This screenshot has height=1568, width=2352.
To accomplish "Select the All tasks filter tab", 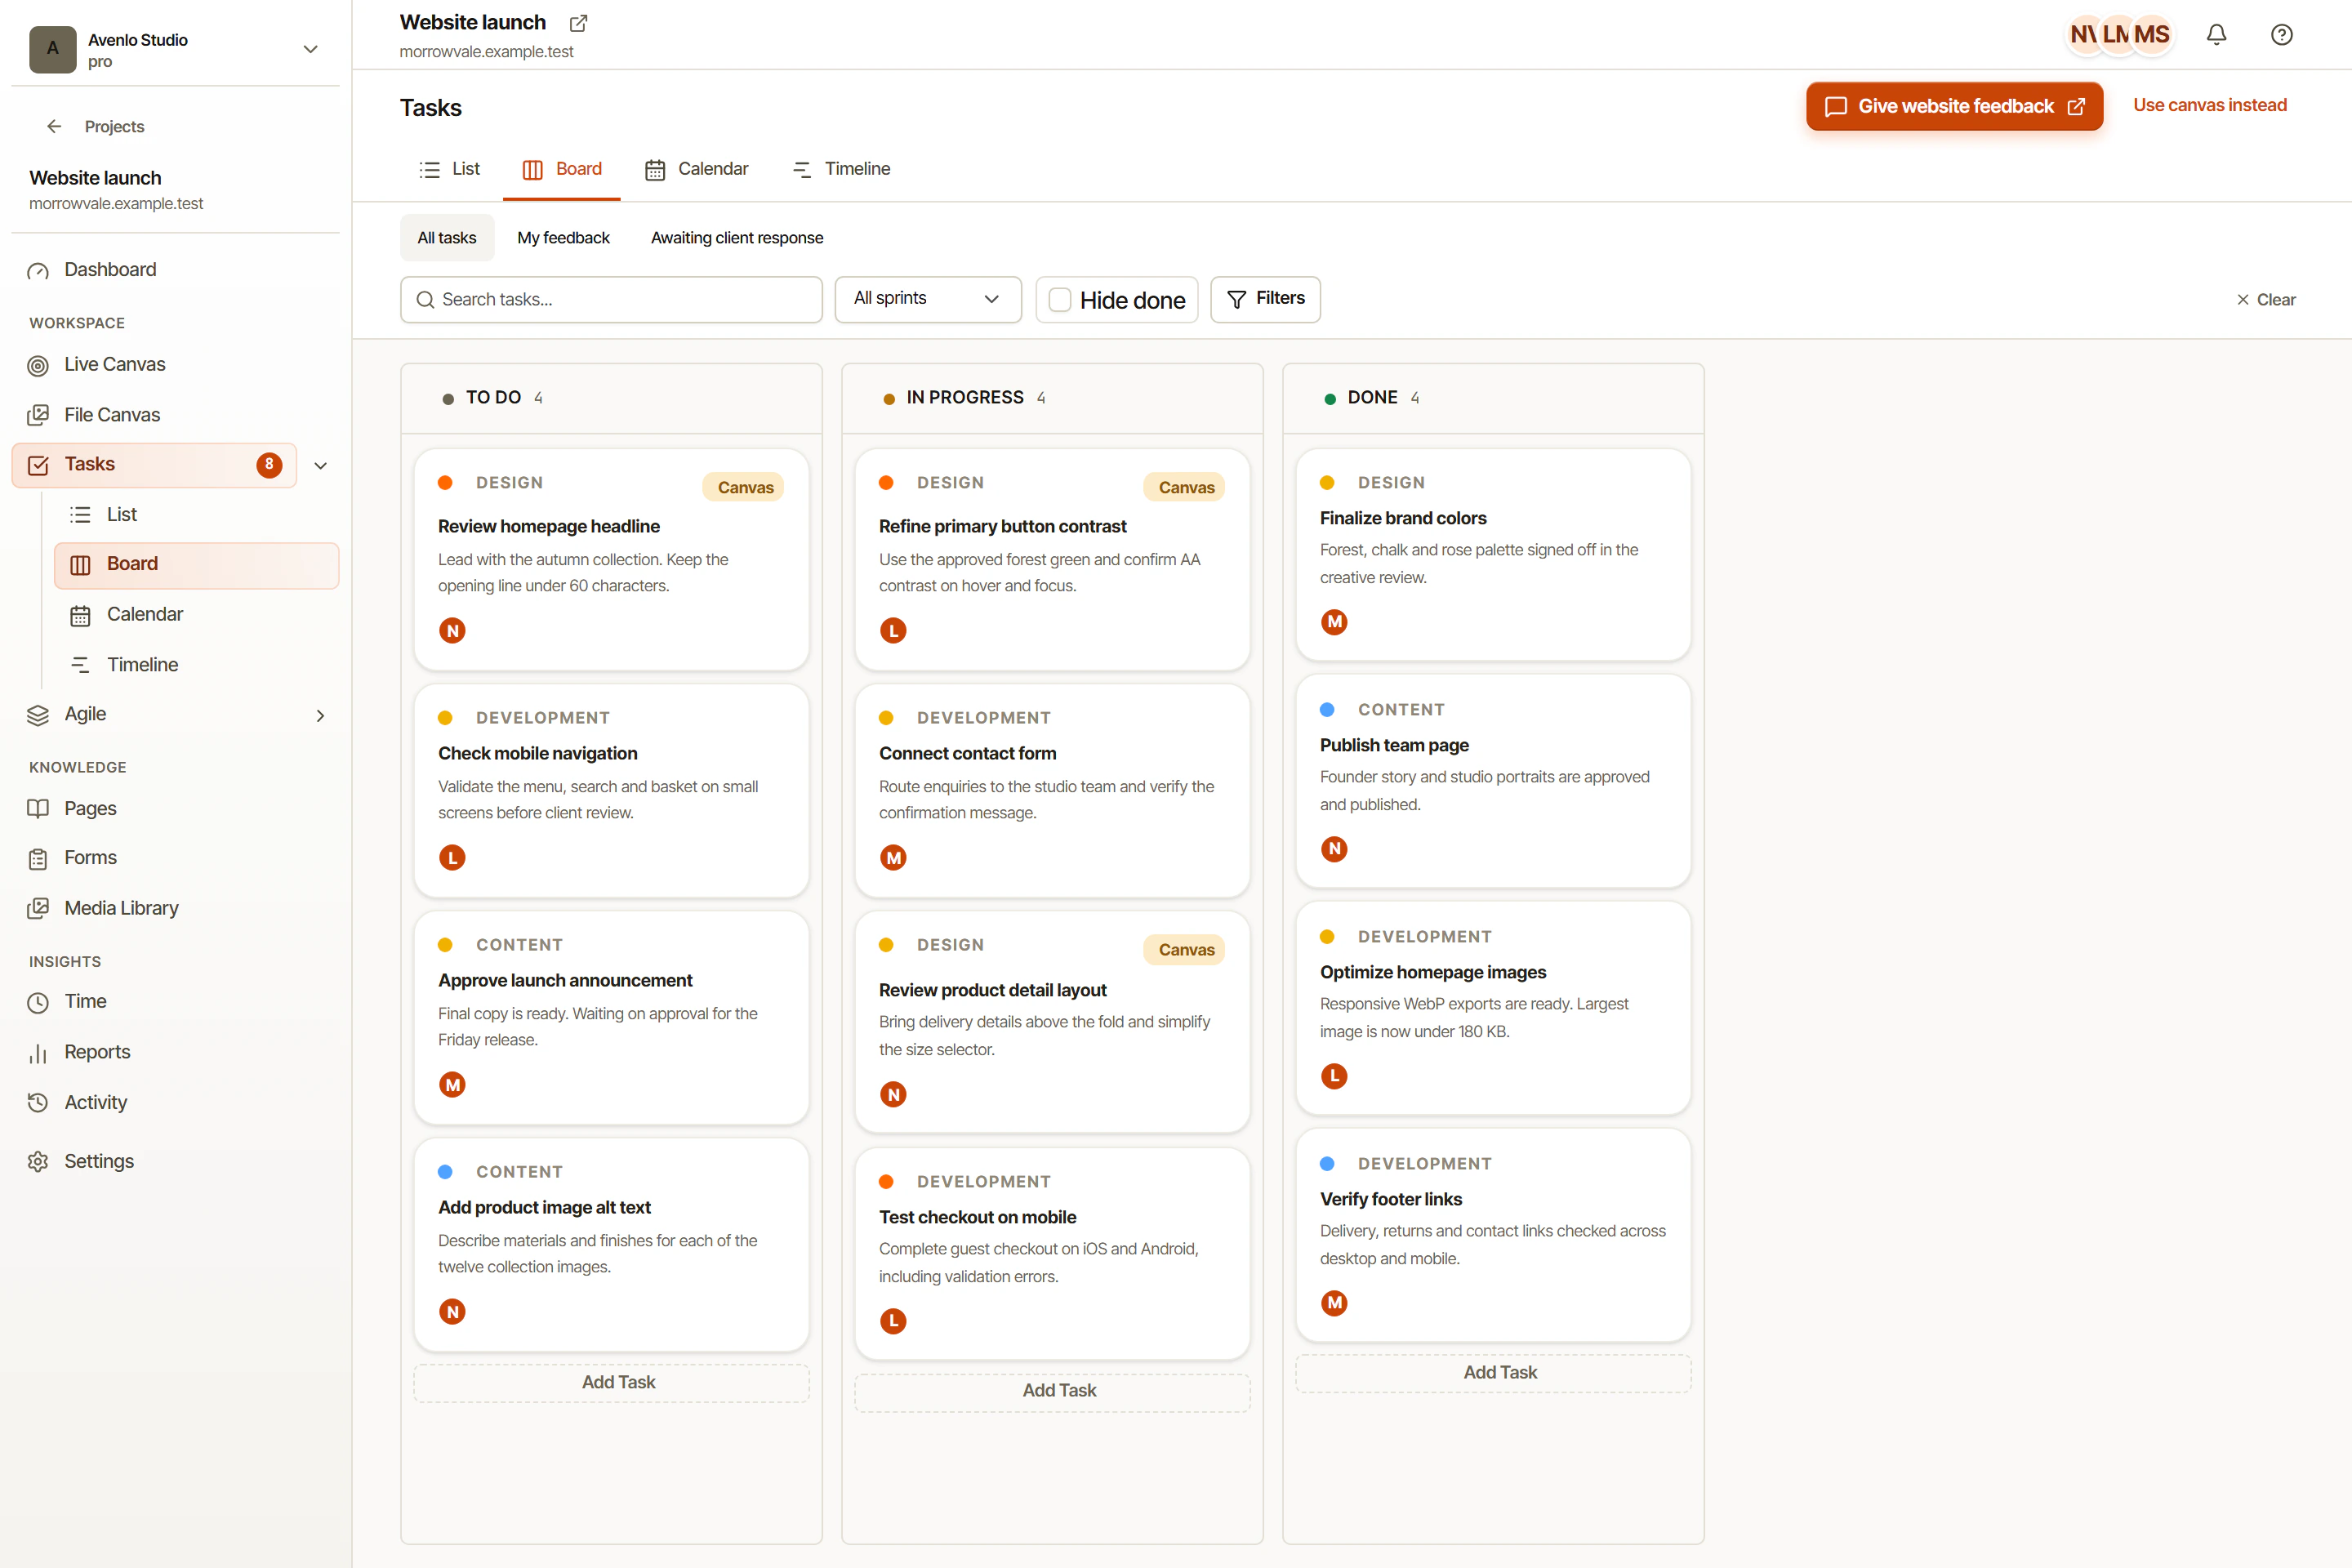I will pyautogui.click(x=447, y=238).
